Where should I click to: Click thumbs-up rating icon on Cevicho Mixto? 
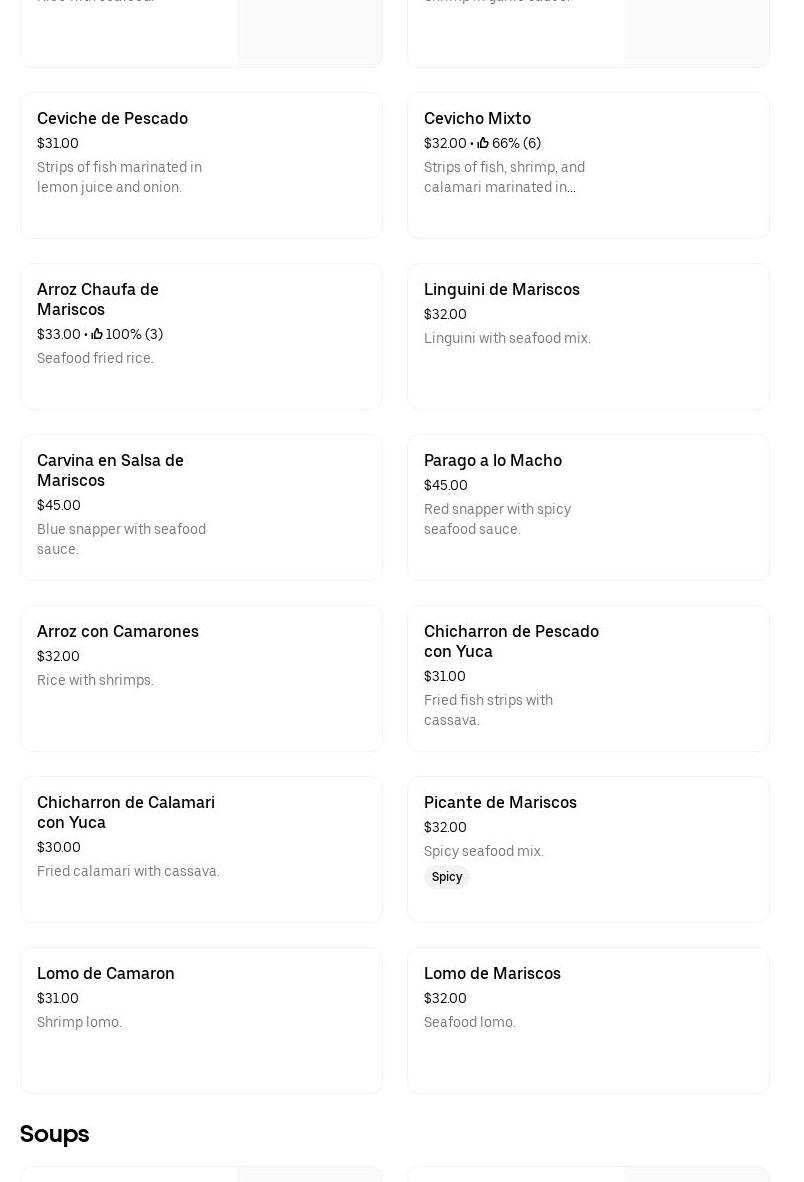[483, 144]
